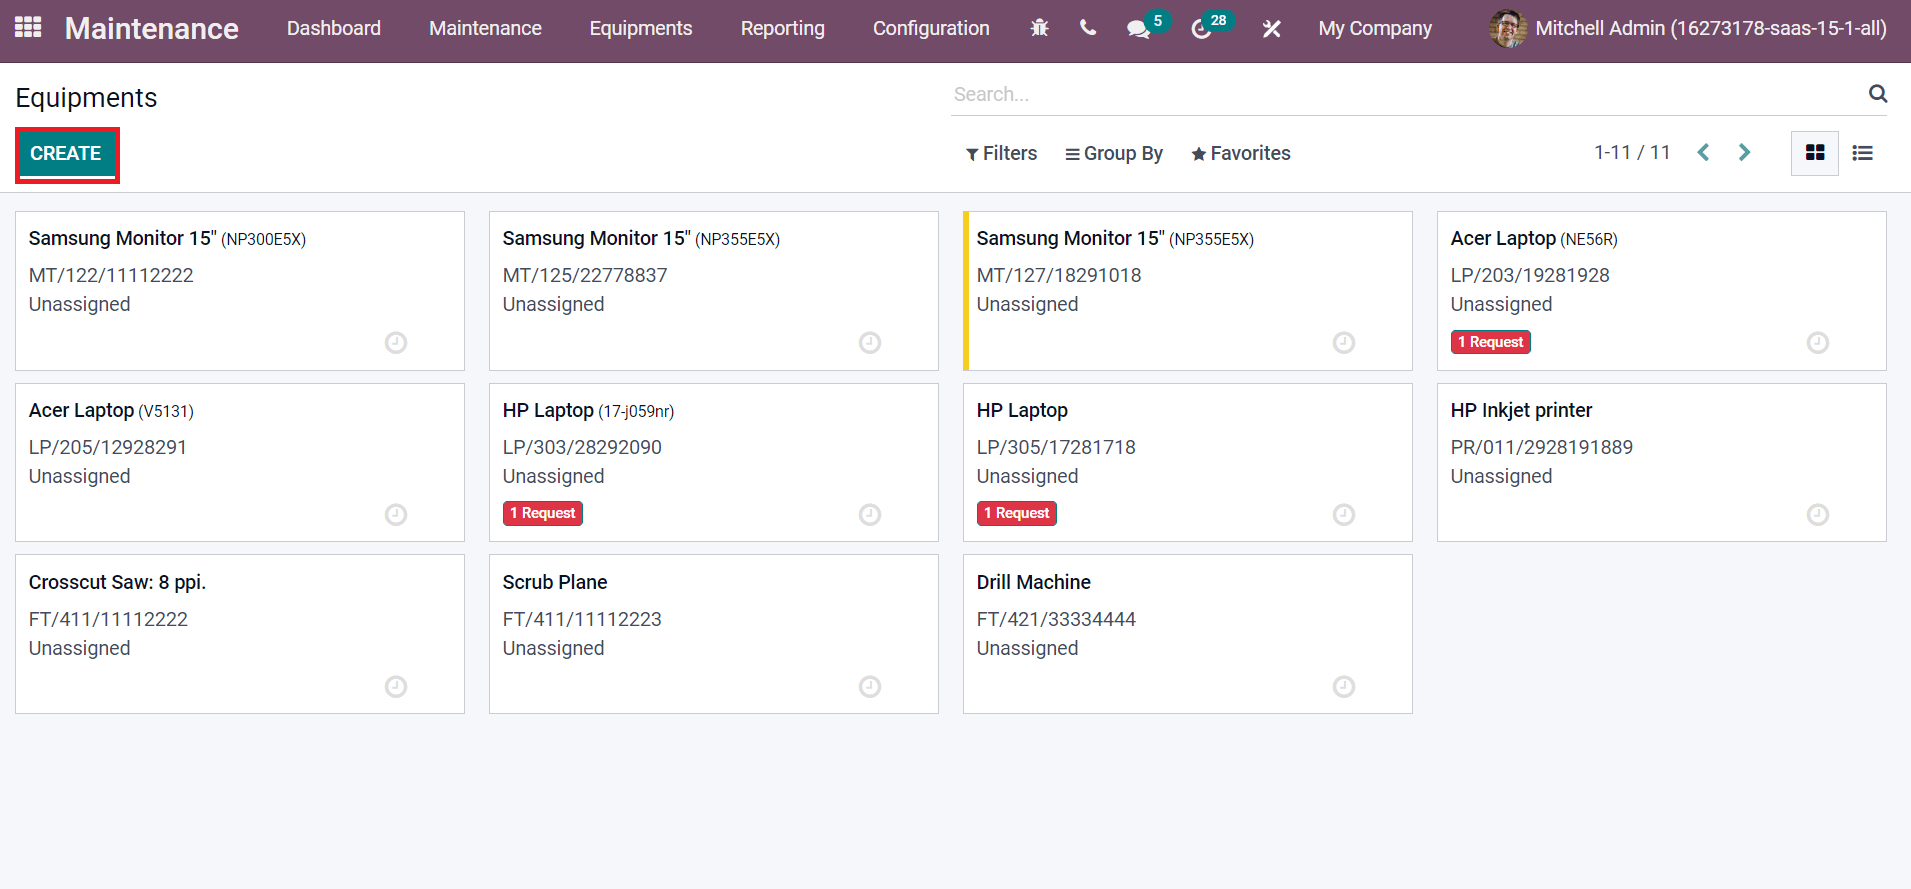Image resolution: width=1911 pixels, height=889 pixels.
Task: Open Crosscut Saw: 8 ppi. card
Action: pyautogui.click(x=240, y=634)
